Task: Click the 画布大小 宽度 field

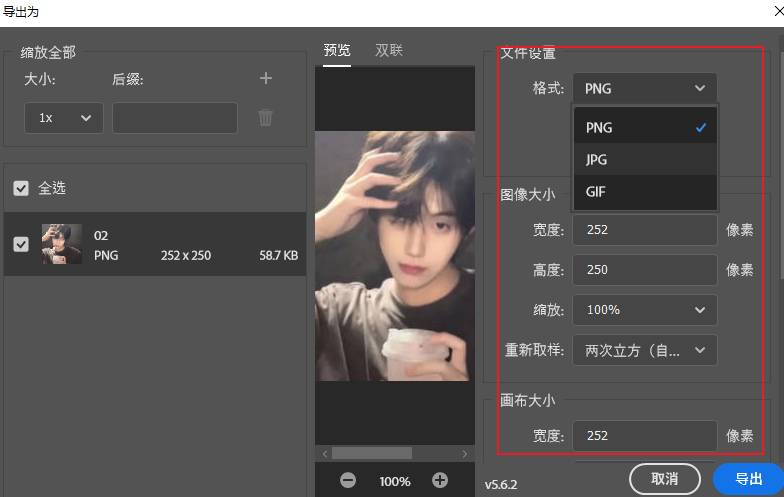Action: pos(644,436)
